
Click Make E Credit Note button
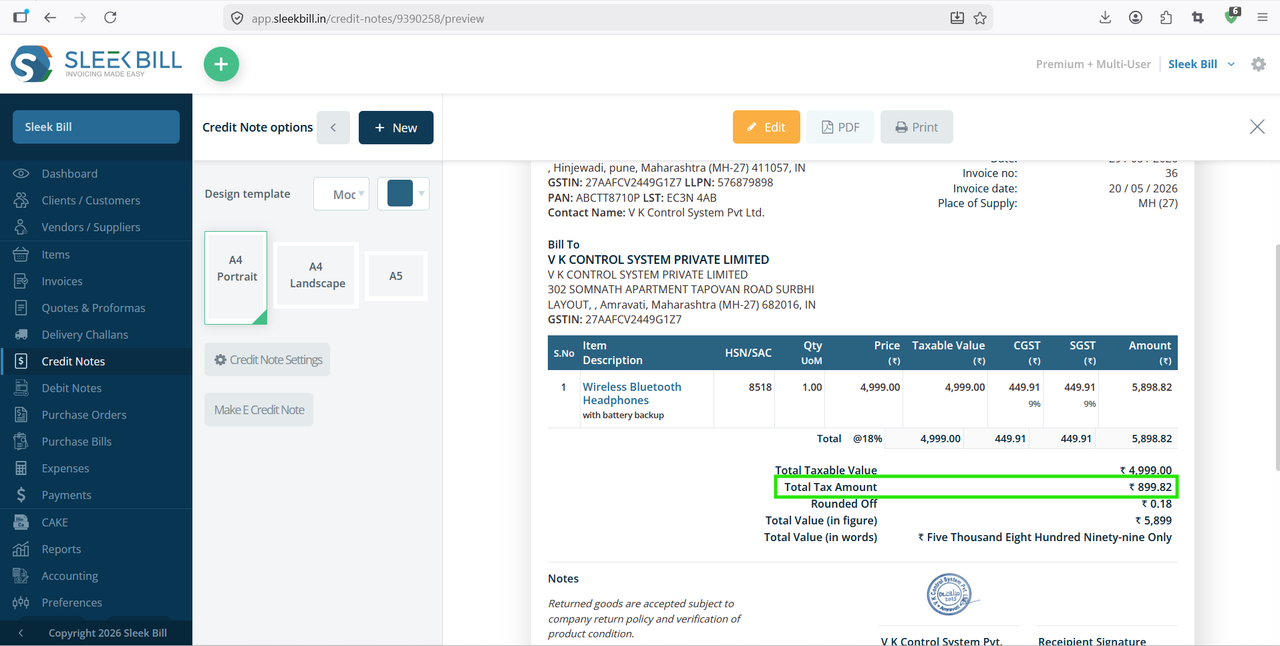point(259,410)
